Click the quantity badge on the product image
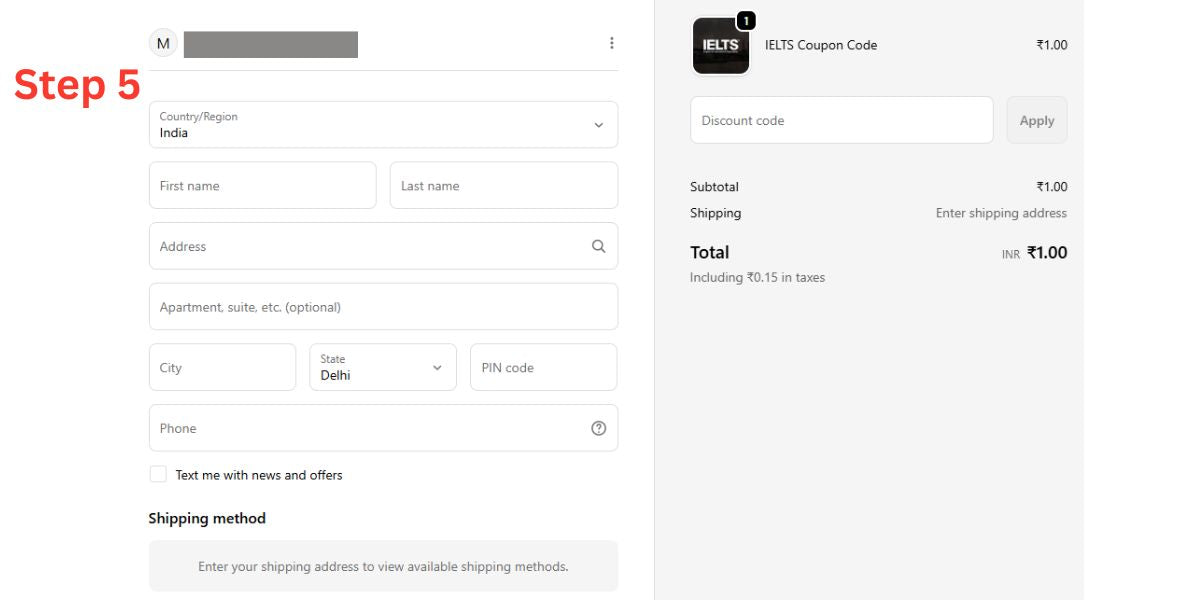Screen dimensions: 1200x600 click(x=746, y=20)
